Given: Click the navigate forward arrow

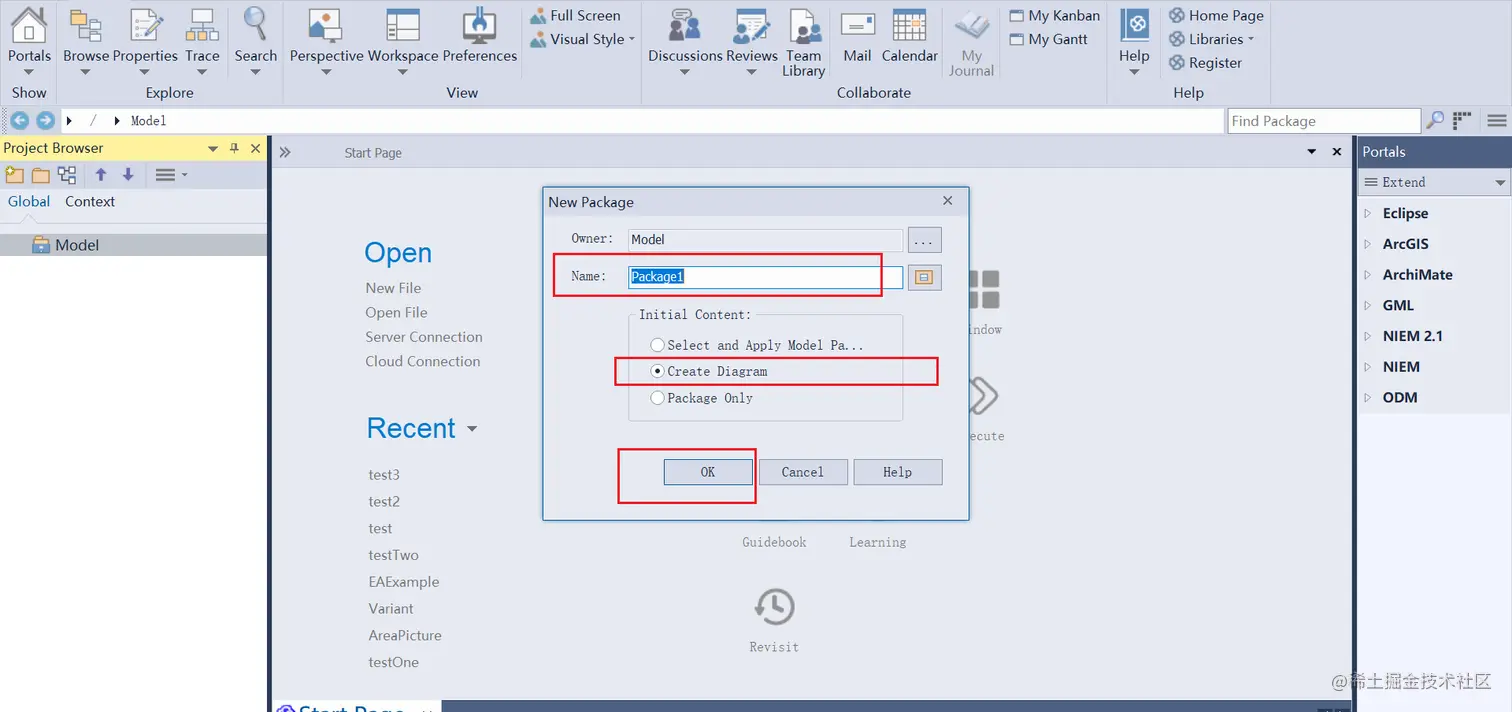Looking at the screenshot, I should click(x=45, y=120).
